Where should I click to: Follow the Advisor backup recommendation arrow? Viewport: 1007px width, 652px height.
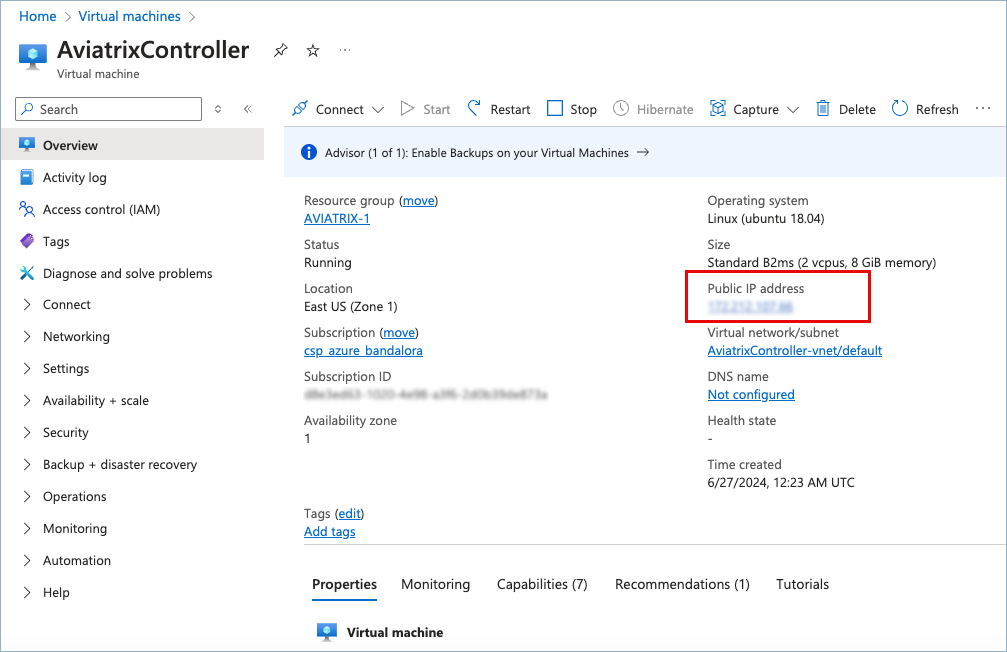pos(644,153)
